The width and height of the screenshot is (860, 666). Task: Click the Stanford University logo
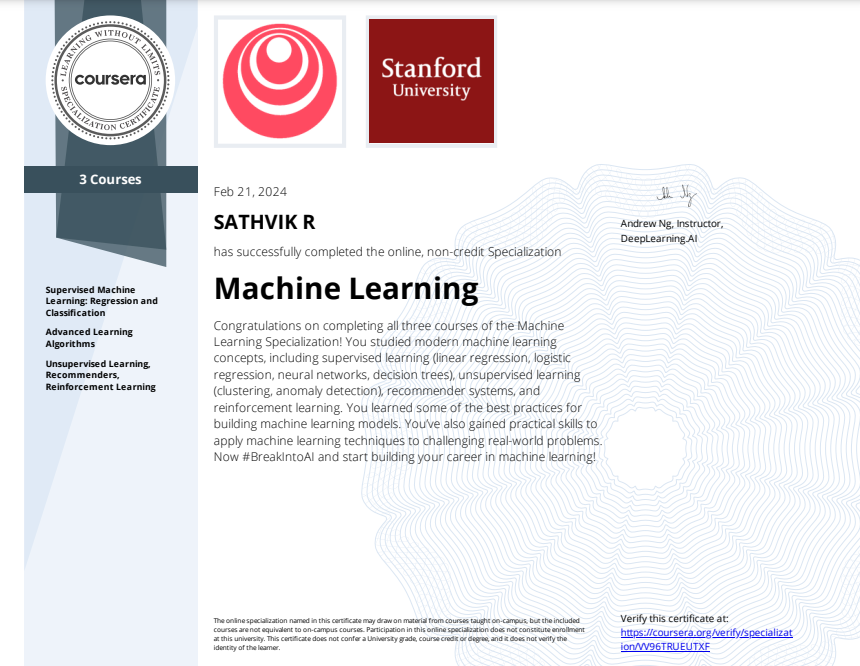pos(431,81)
